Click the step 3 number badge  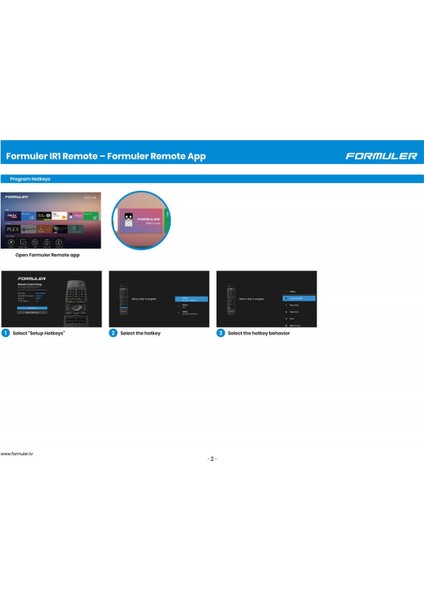(x=220, y=333)
